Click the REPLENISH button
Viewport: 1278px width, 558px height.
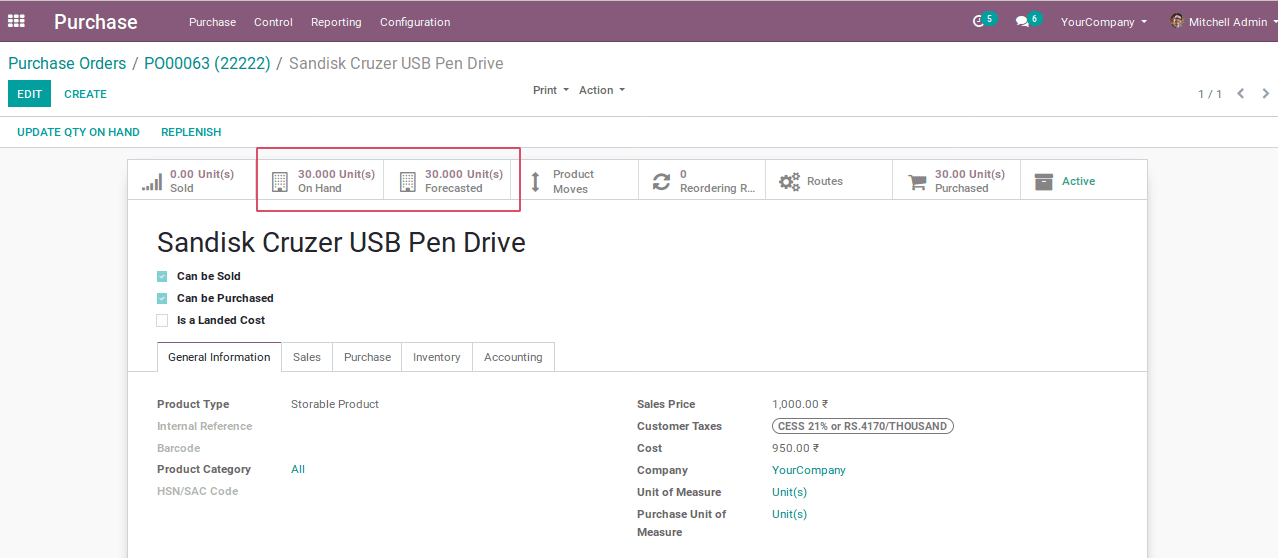[x=191, y=132]
